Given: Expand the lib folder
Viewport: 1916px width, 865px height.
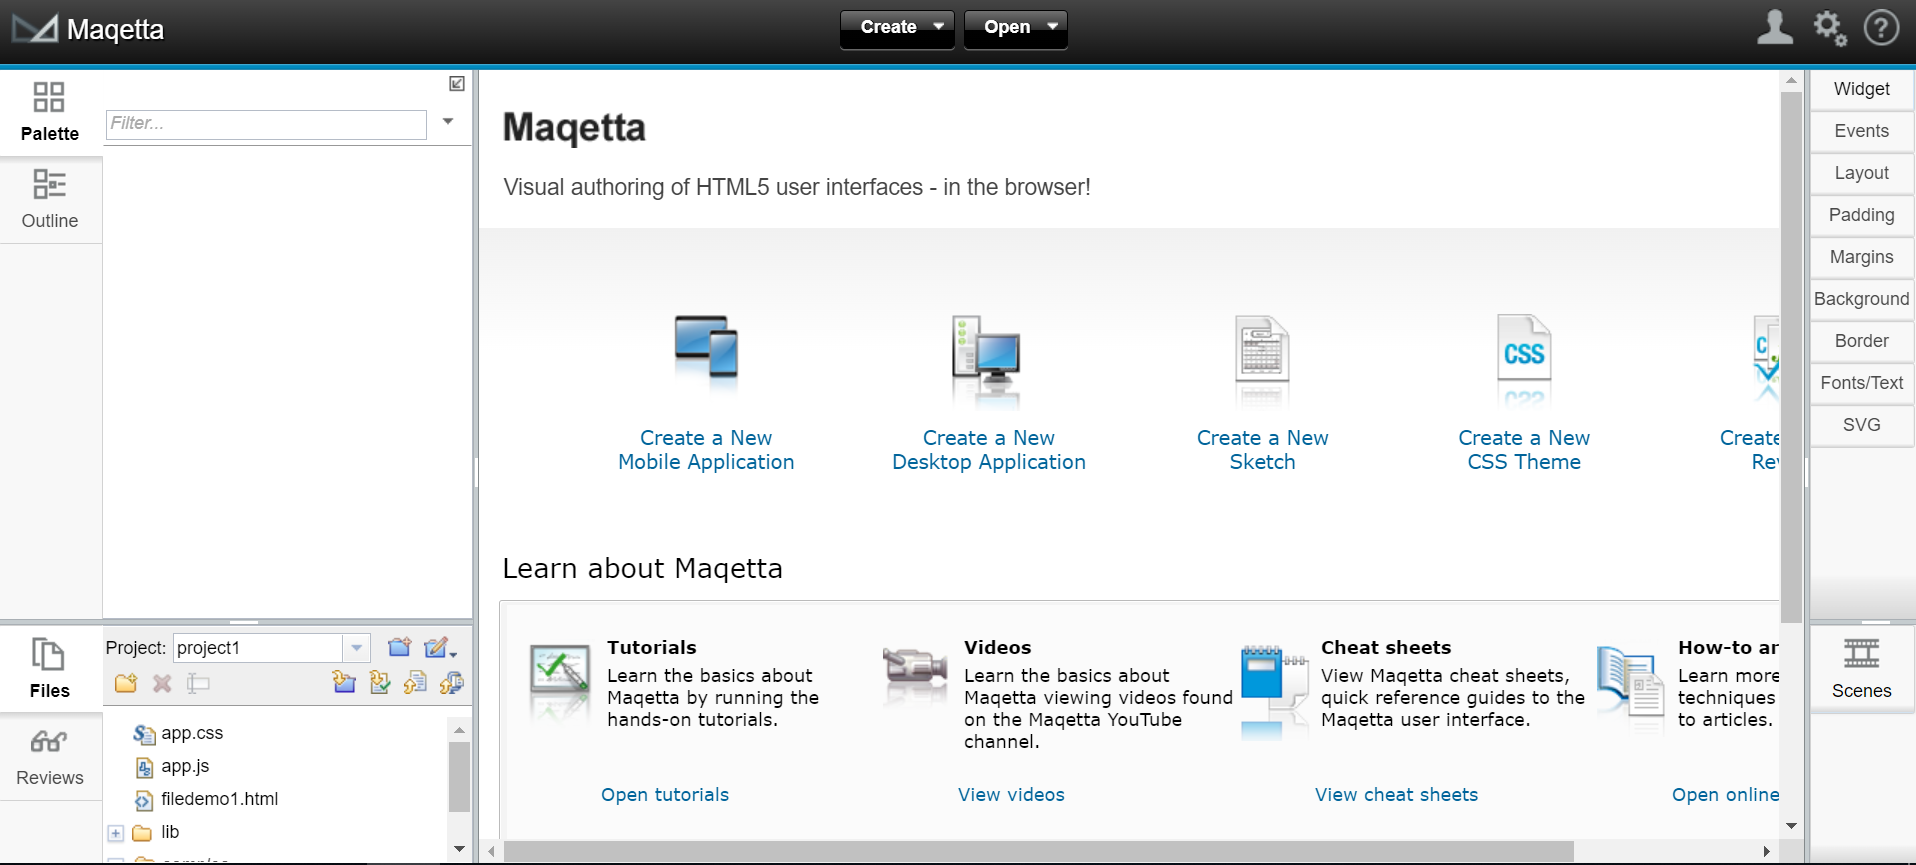Looking at the screenshot, I should click(116, 833).
